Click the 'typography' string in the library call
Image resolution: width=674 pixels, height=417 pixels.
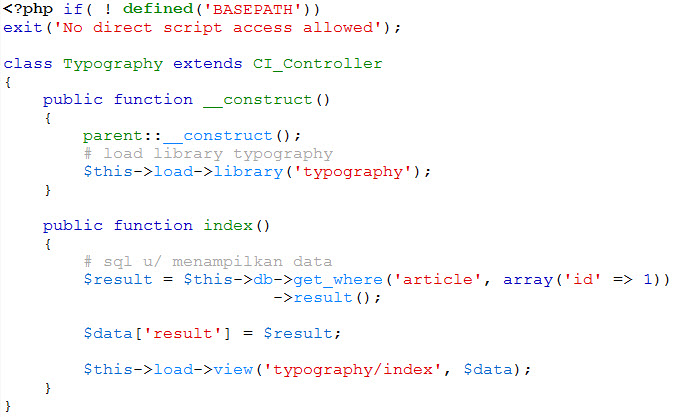point(353,172)
